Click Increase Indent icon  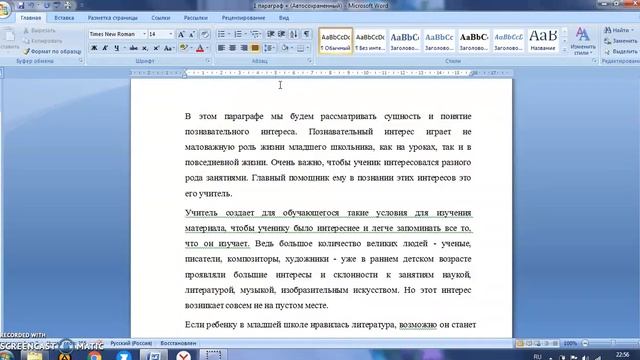pyautogui.click(x=282, y=34)
